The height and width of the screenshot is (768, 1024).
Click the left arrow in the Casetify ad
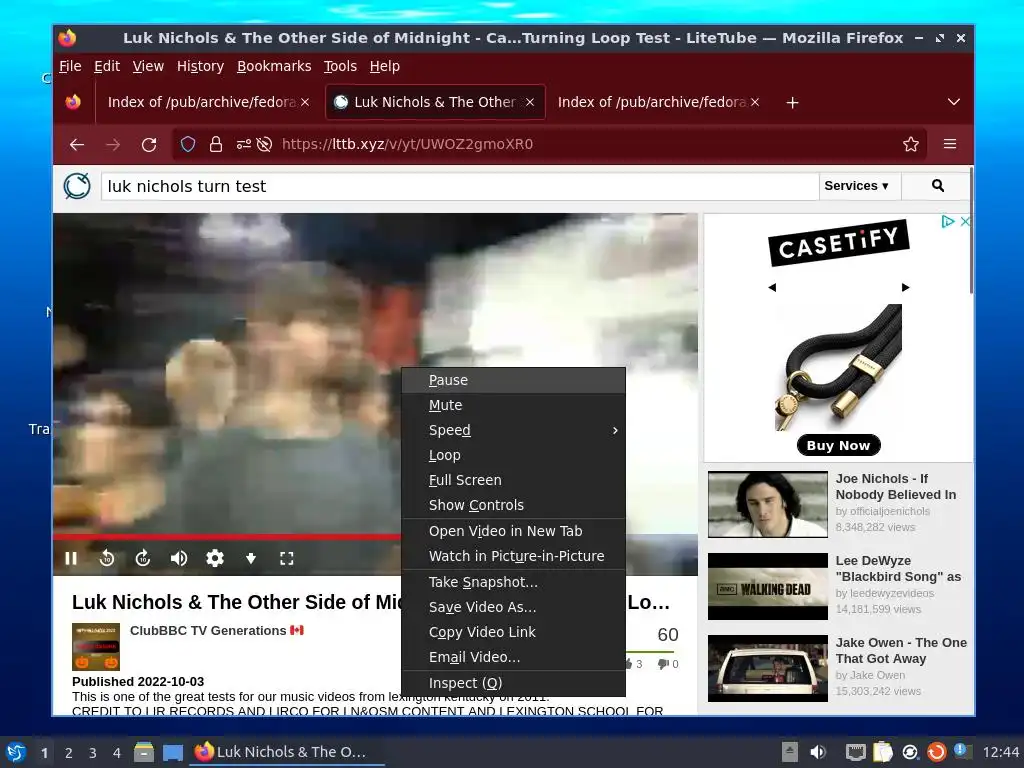(x=773, y=287)
